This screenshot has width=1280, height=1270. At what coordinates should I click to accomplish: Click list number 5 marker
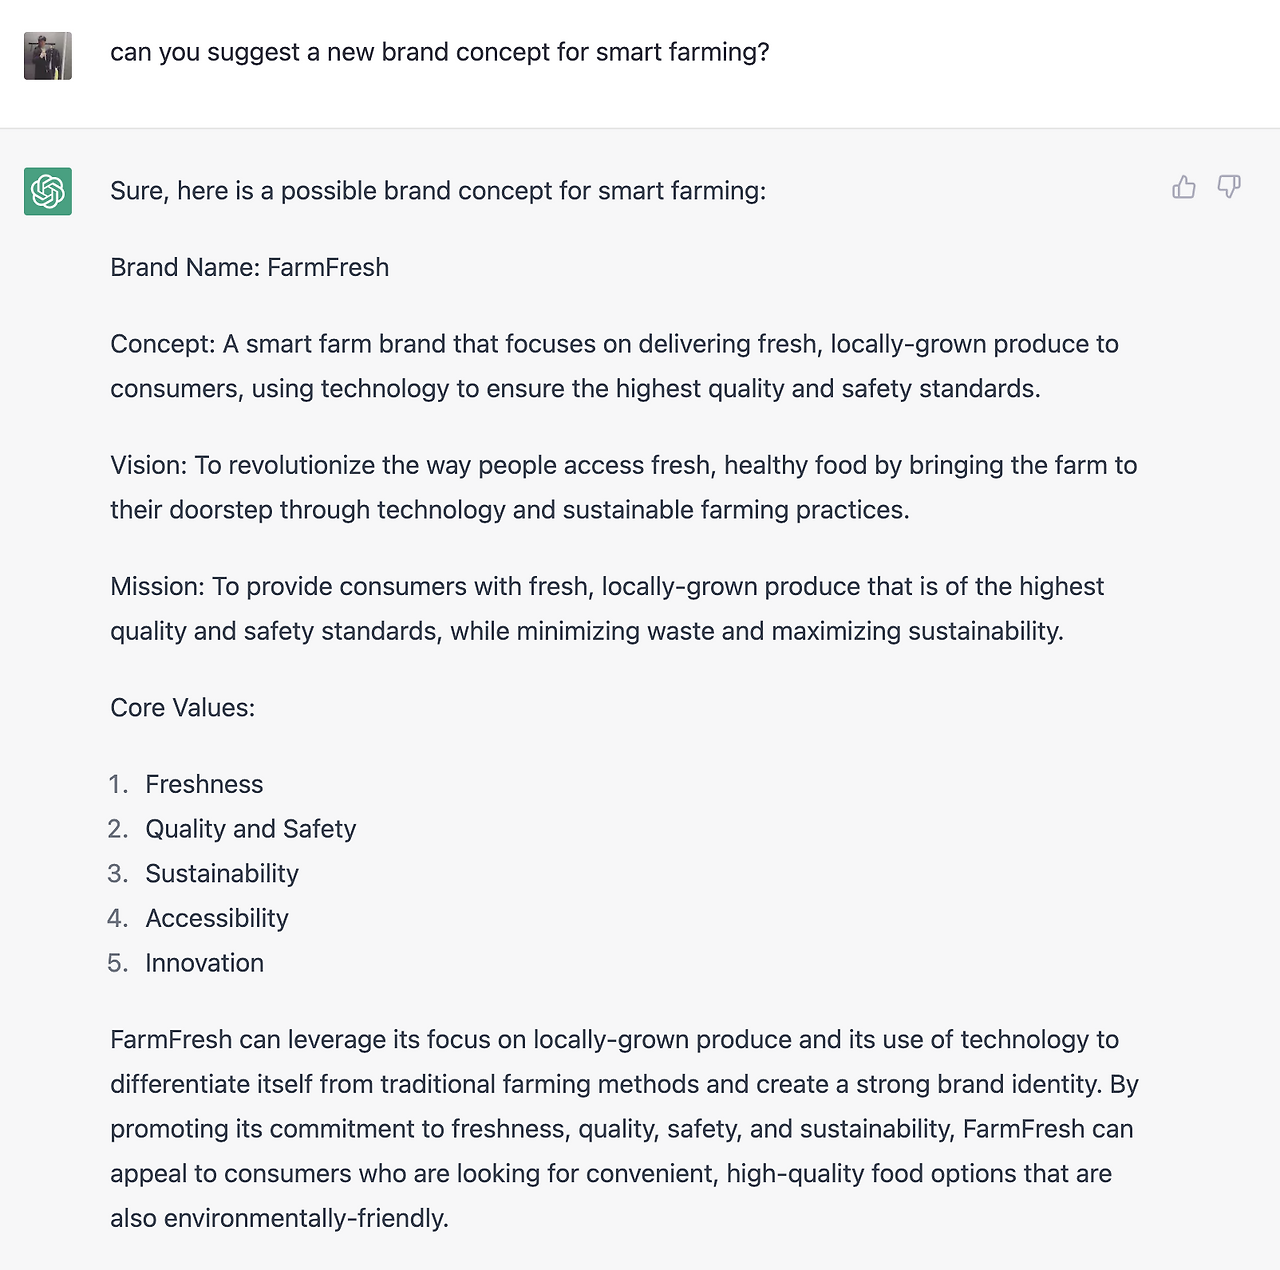click(118, 963)
